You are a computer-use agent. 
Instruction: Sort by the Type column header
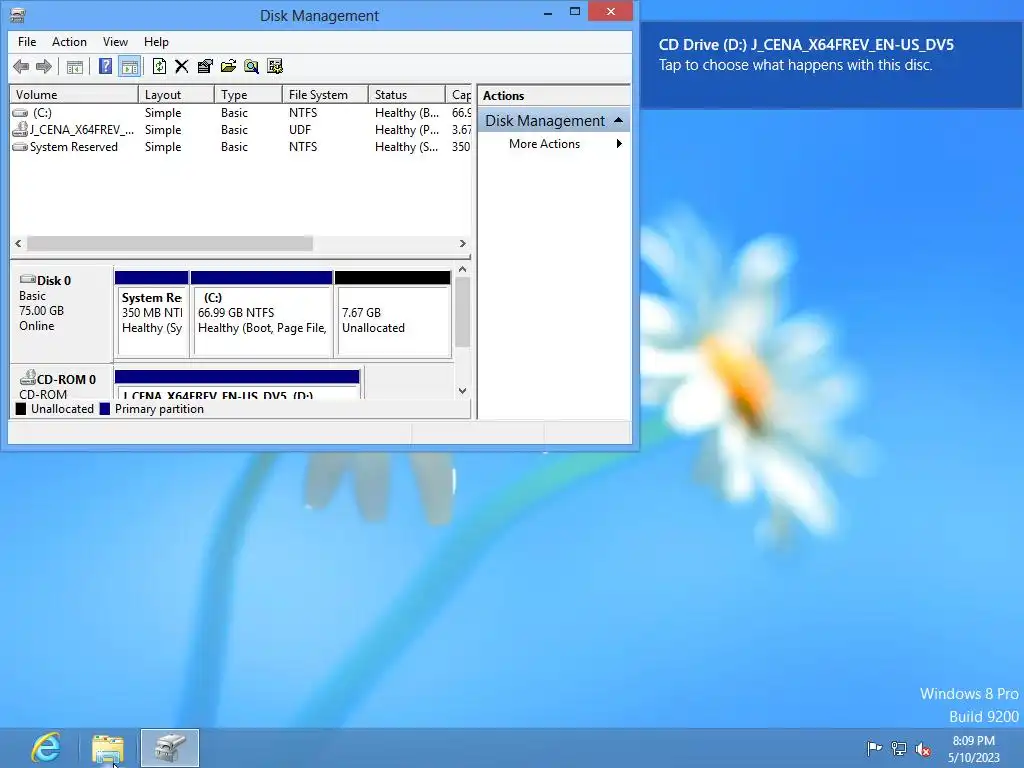coord(248,95)
